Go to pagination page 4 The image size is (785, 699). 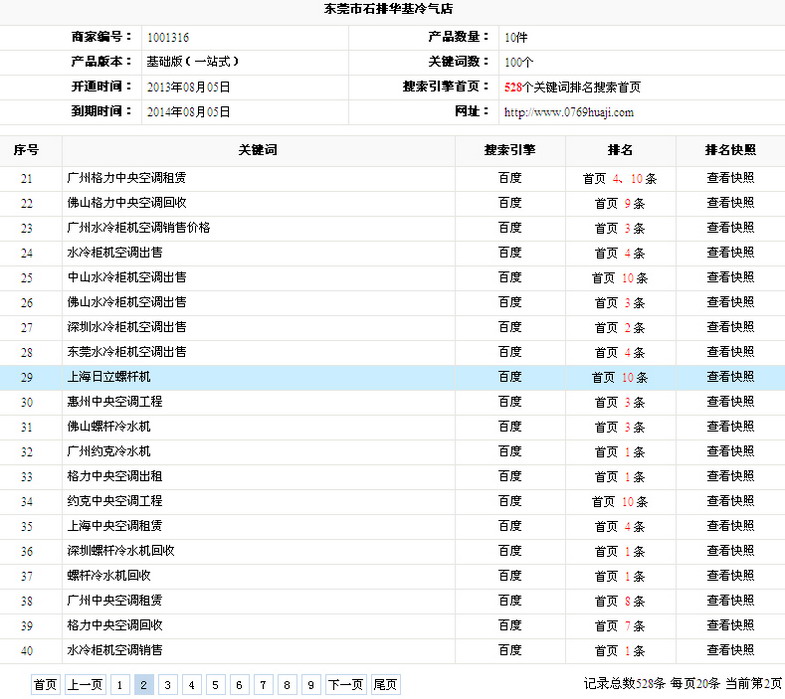pyautogui.click(x=192, y=684)
